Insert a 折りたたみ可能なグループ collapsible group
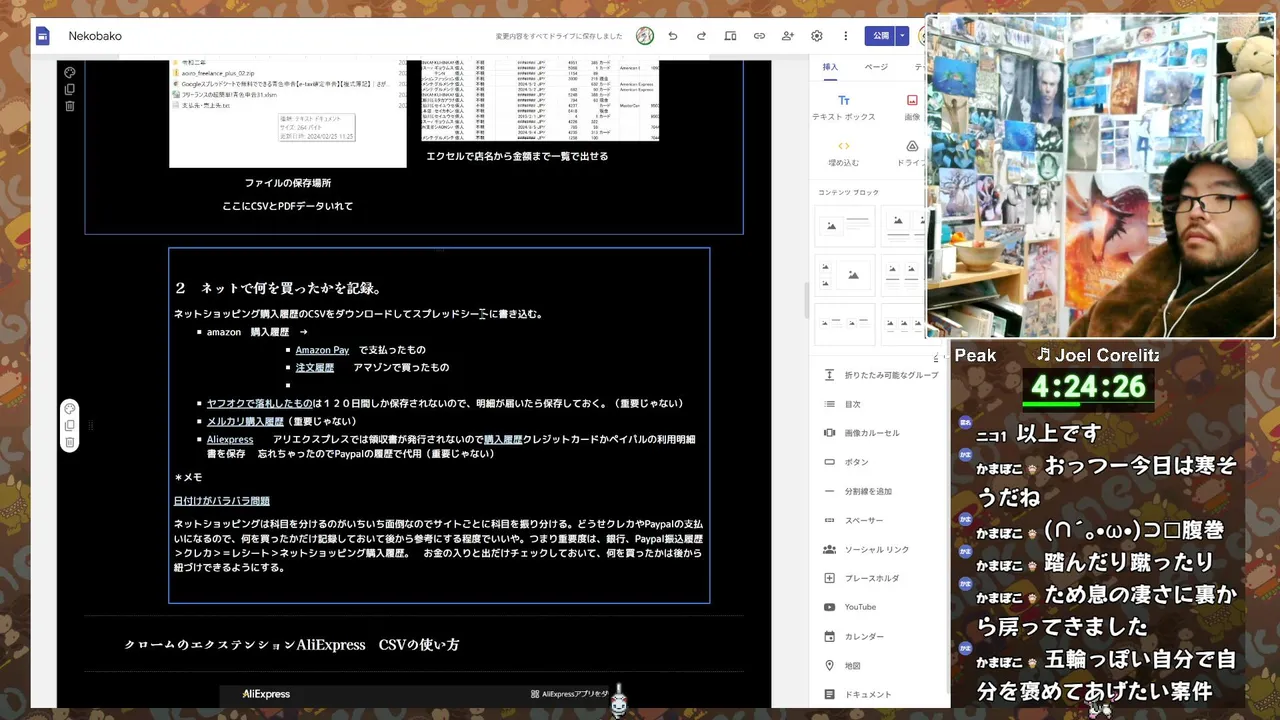 click(x=880, y=375)
